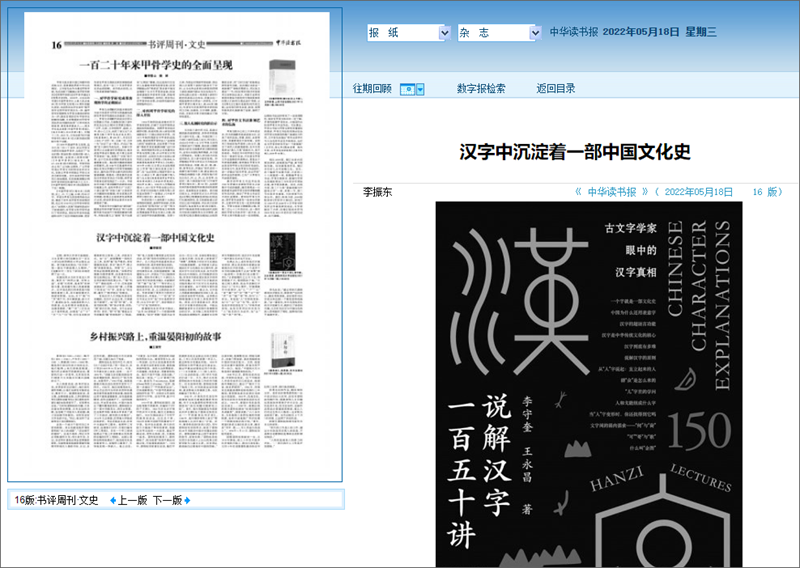Click the book cover thumbnail beside 甲骨学史 article

point(282,78)
